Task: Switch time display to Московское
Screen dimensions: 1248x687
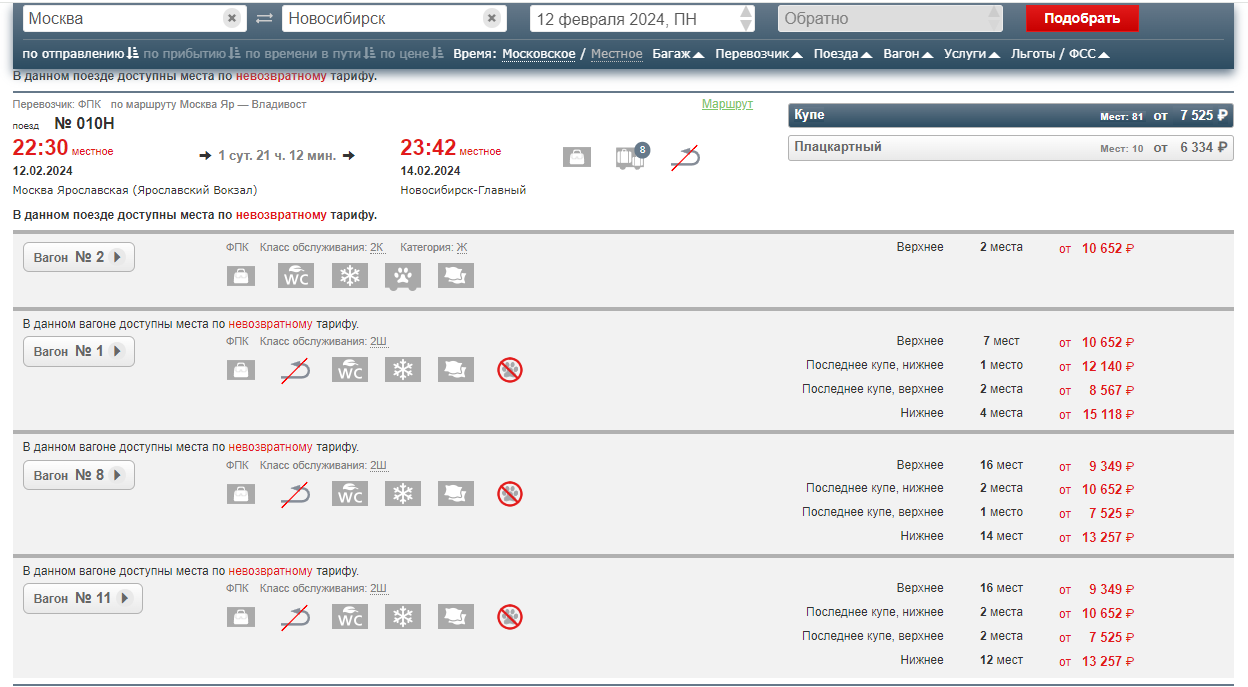Action: [538, 54]
